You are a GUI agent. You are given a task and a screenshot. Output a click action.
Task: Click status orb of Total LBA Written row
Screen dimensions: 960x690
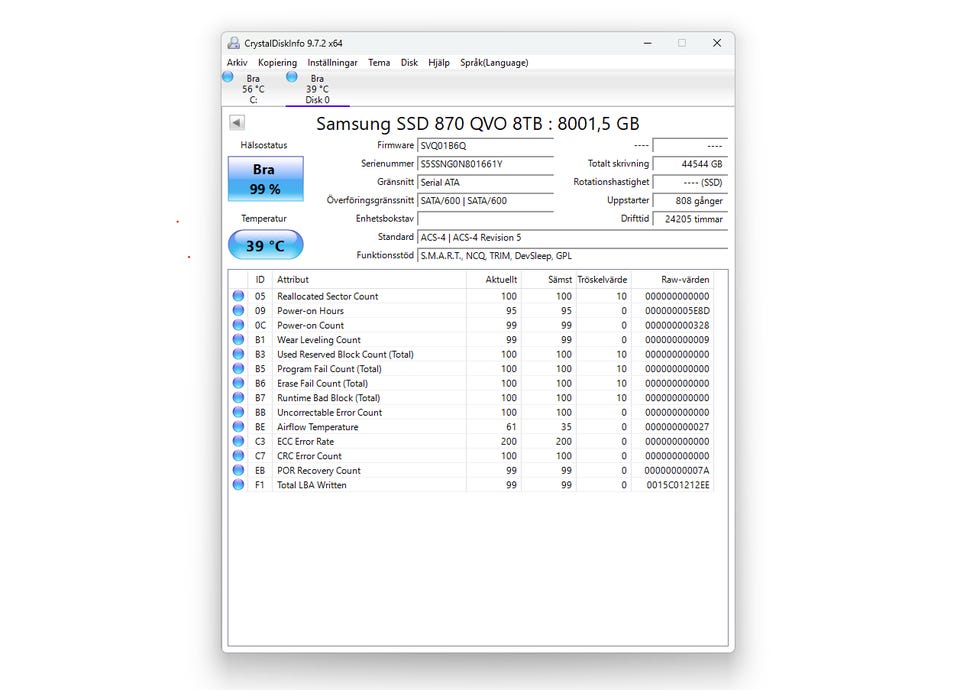tap(238, 485)
